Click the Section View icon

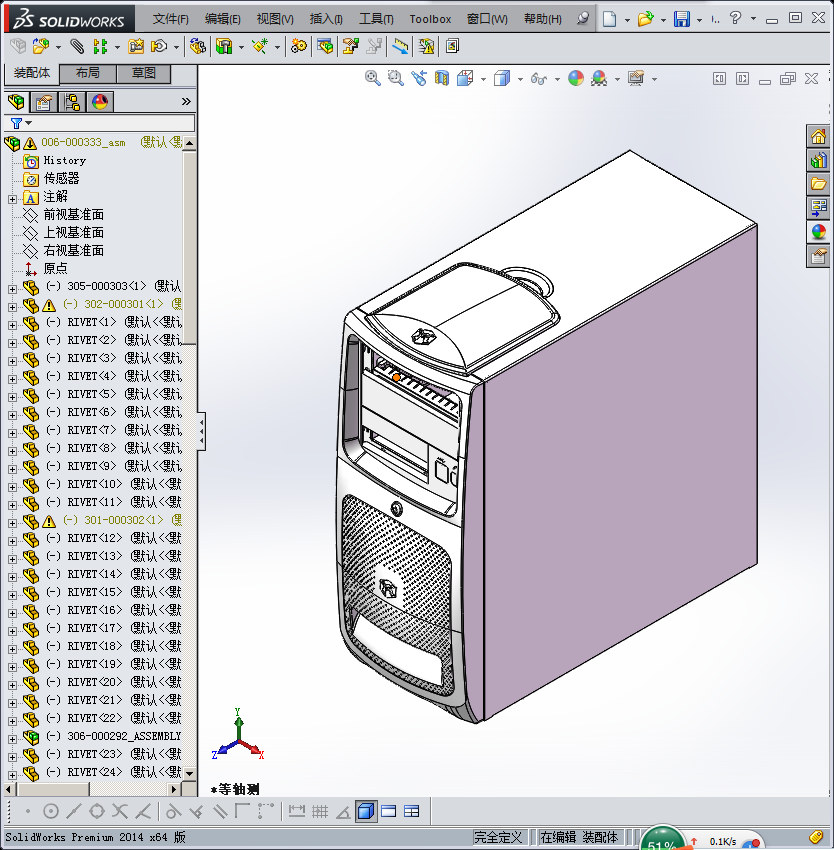(442, 79)
